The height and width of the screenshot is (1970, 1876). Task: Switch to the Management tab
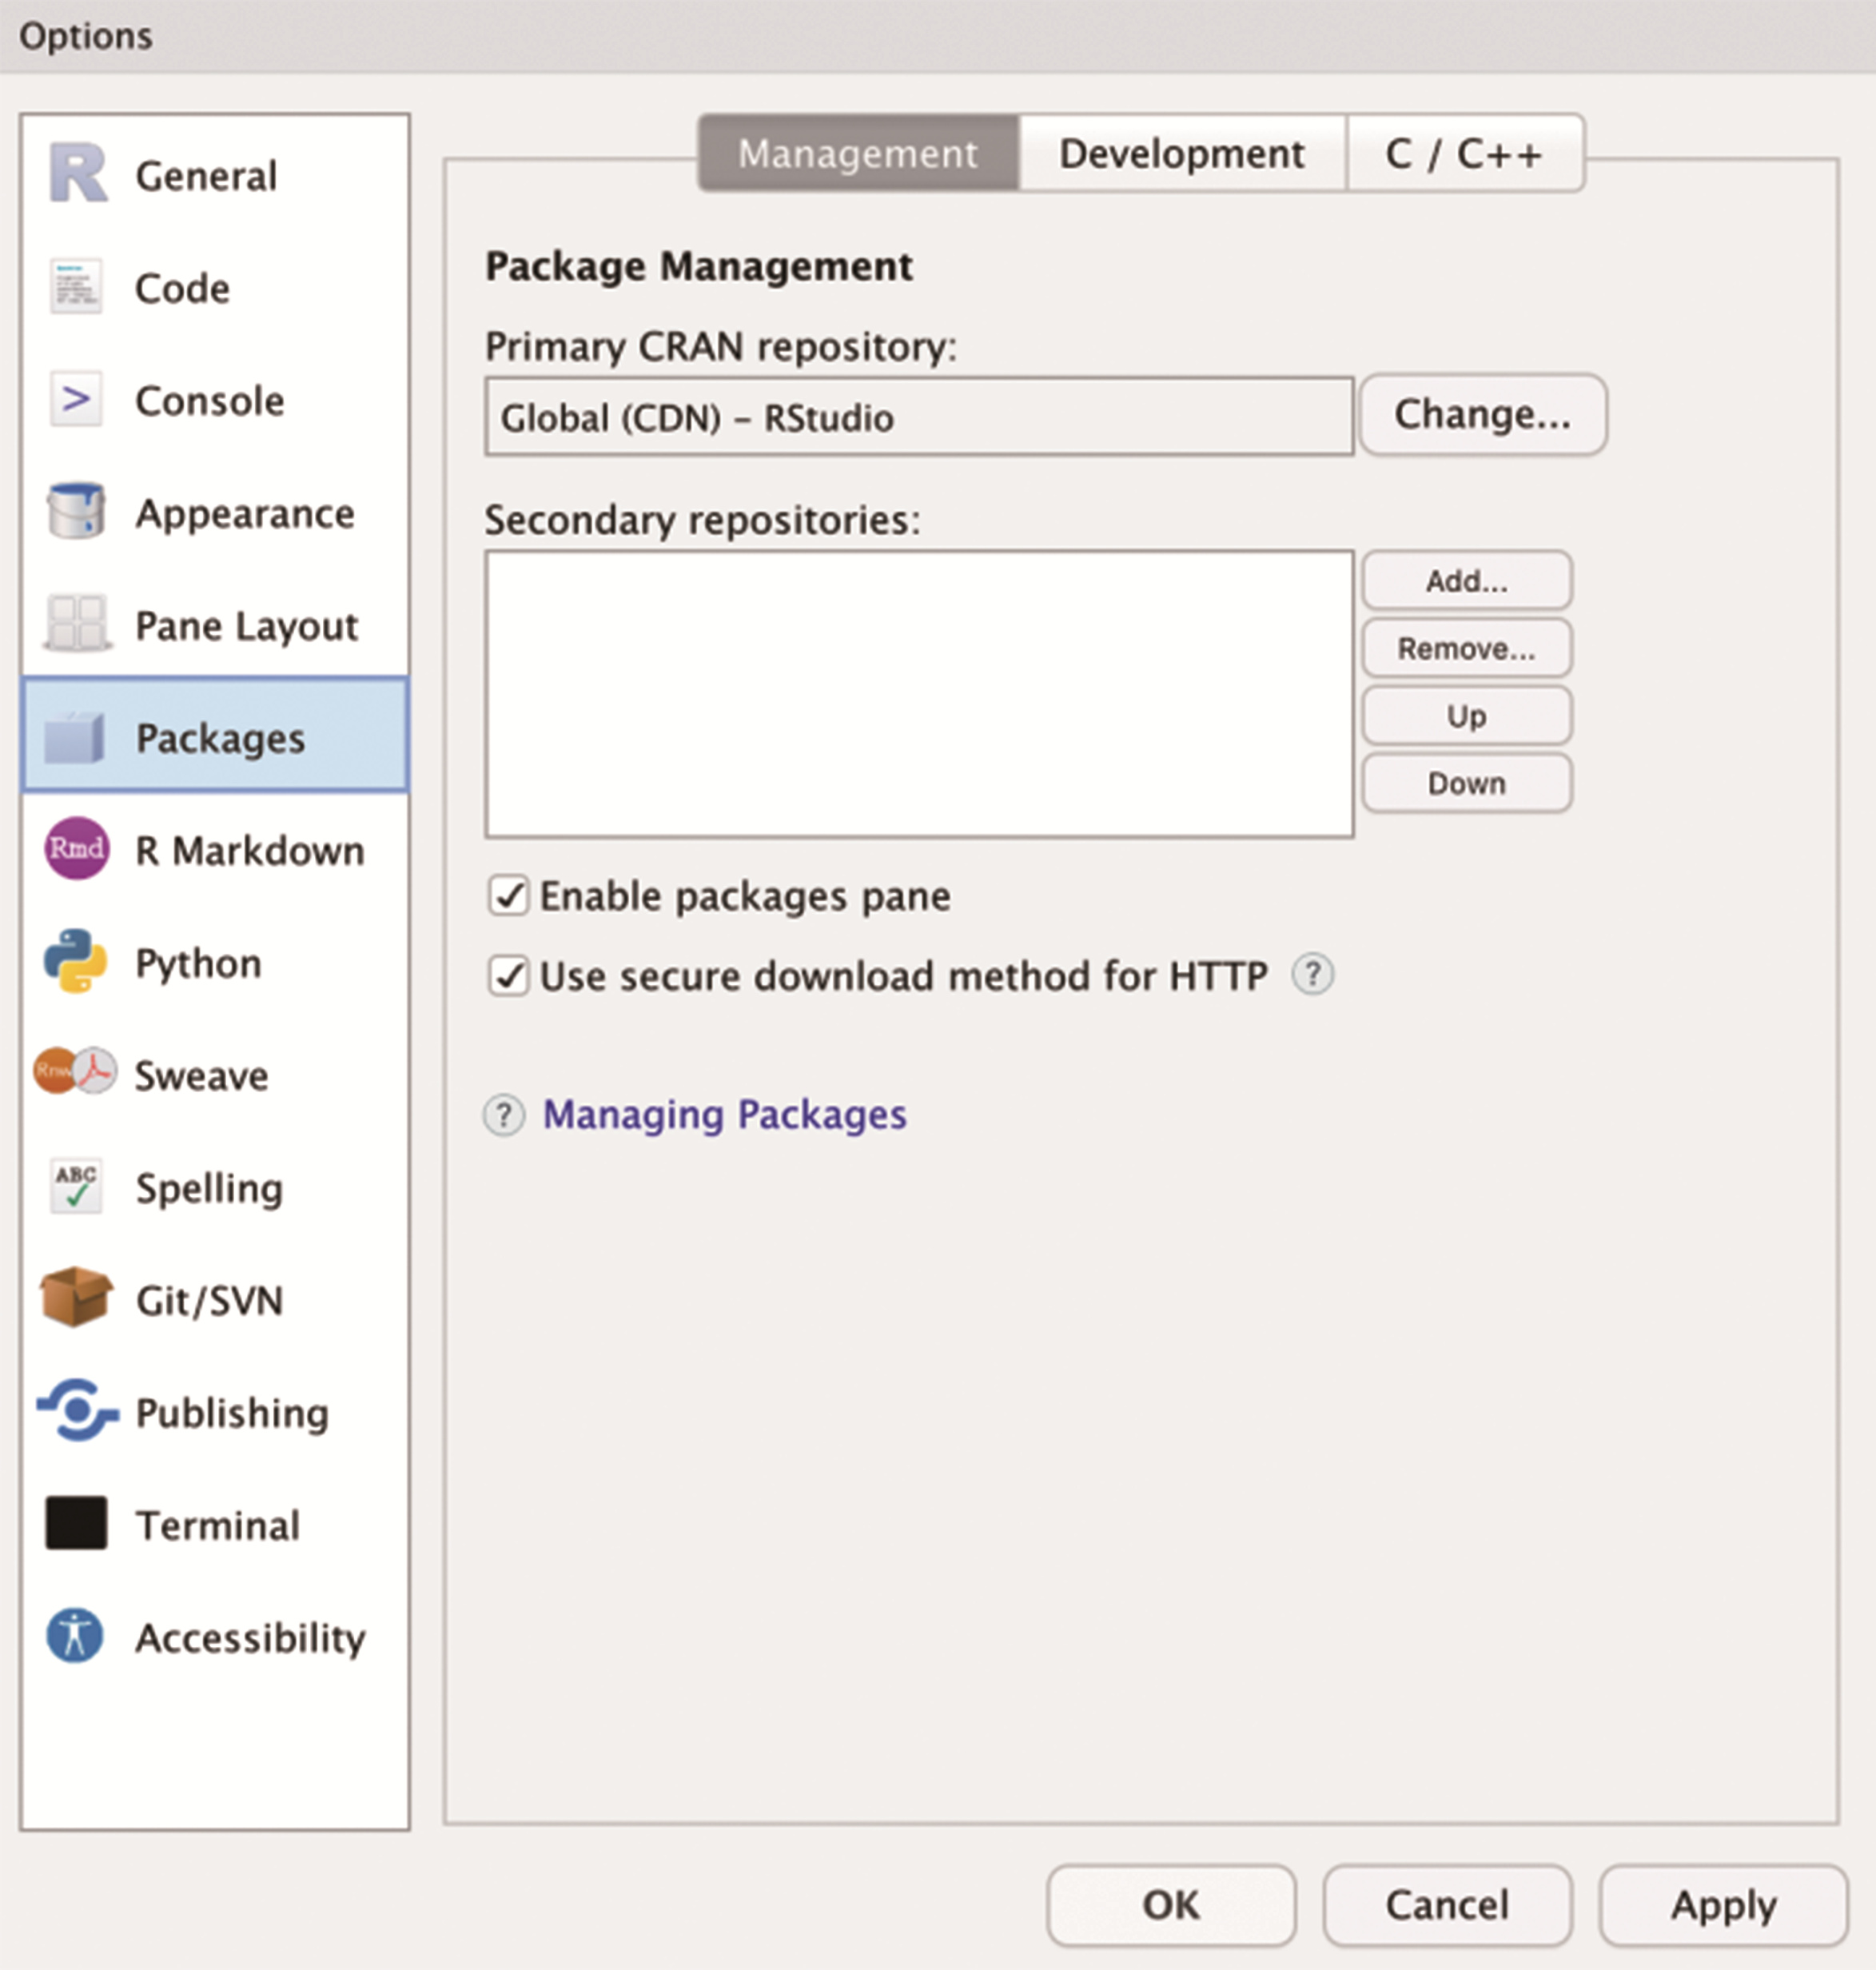[x=858, y=153]
